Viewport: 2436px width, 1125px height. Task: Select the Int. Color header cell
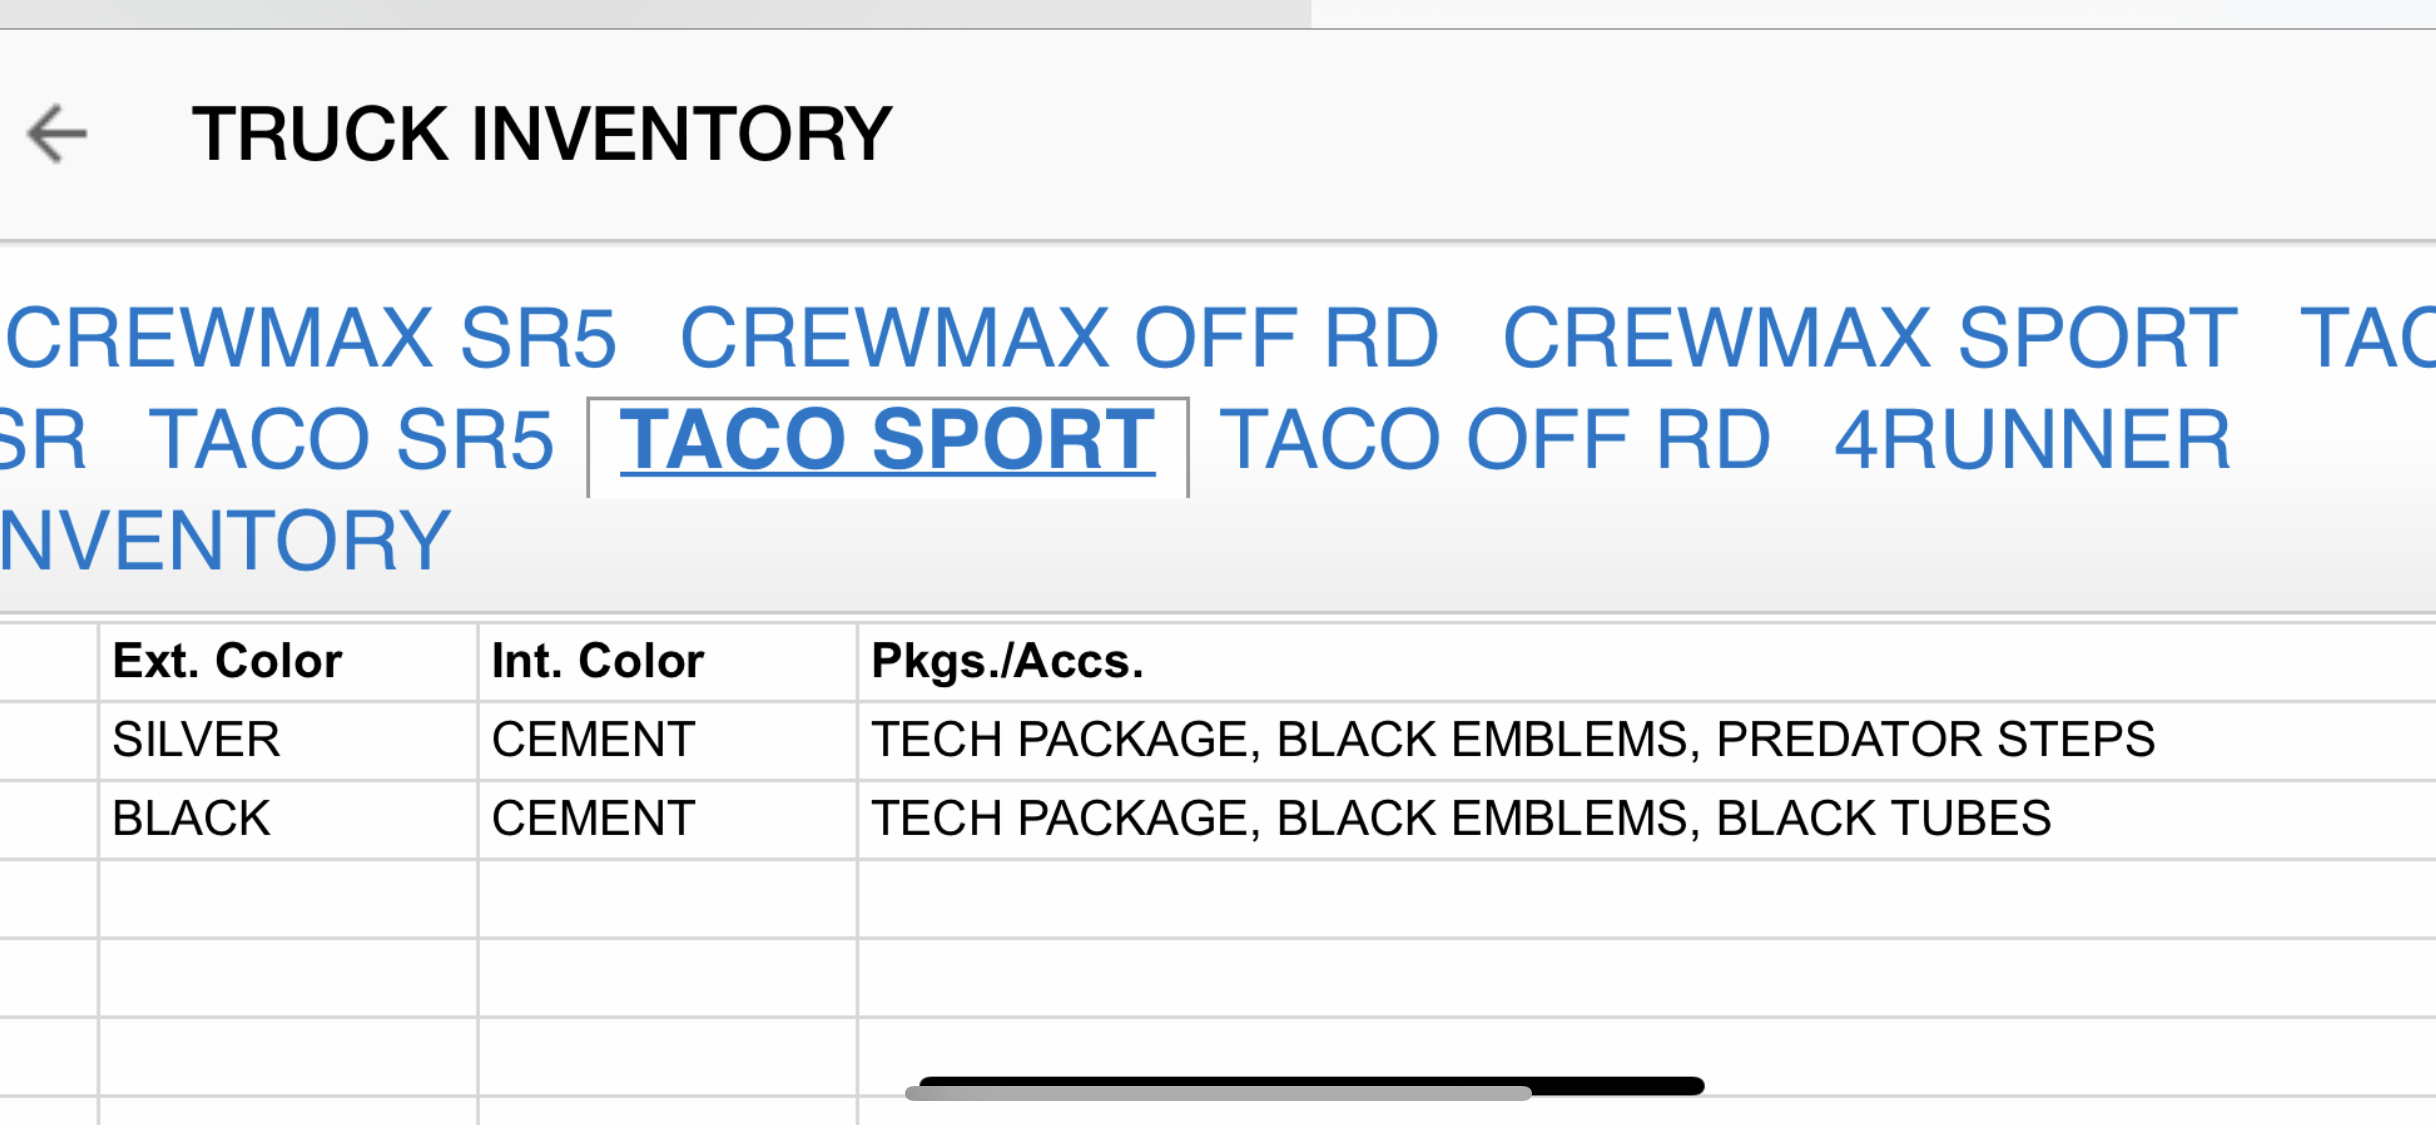[667, 662]
